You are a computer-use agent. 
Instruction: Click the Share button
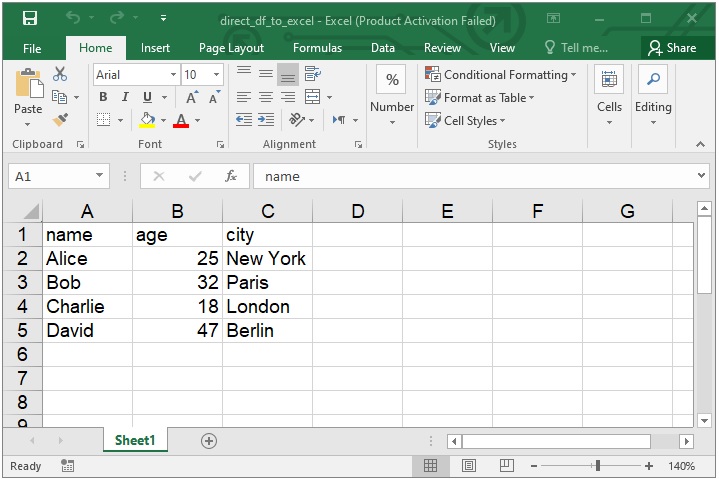(671, 48)
